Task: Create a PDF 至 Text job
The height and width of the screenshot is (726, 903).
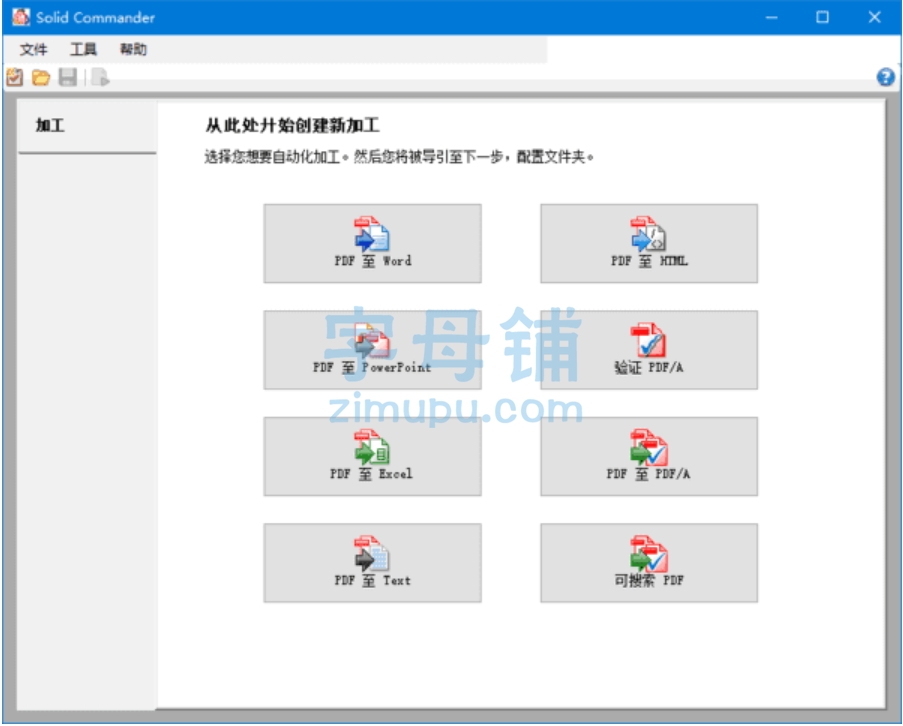Action: click(373, 563)
